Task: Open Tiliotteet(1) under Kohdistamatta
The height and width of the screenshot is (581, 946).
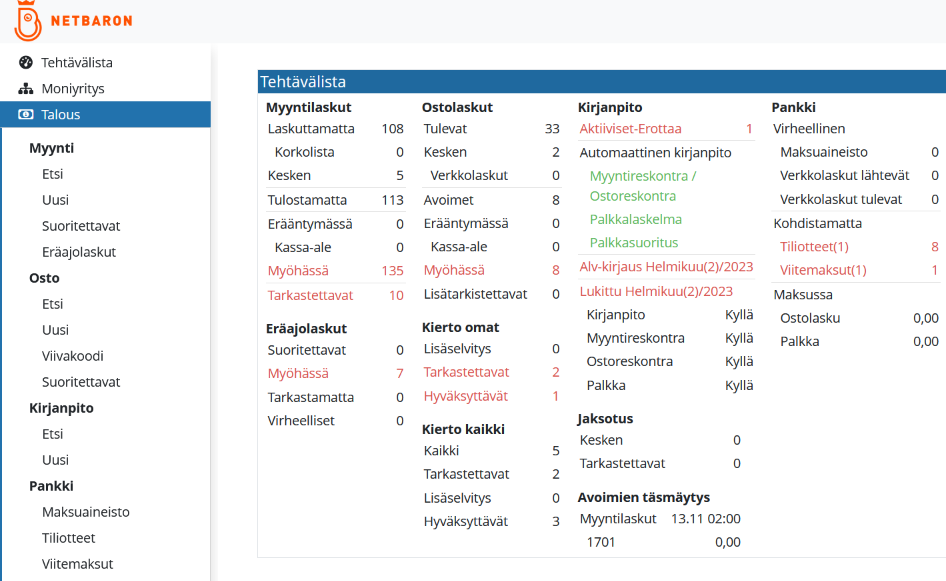Action: 814,246
